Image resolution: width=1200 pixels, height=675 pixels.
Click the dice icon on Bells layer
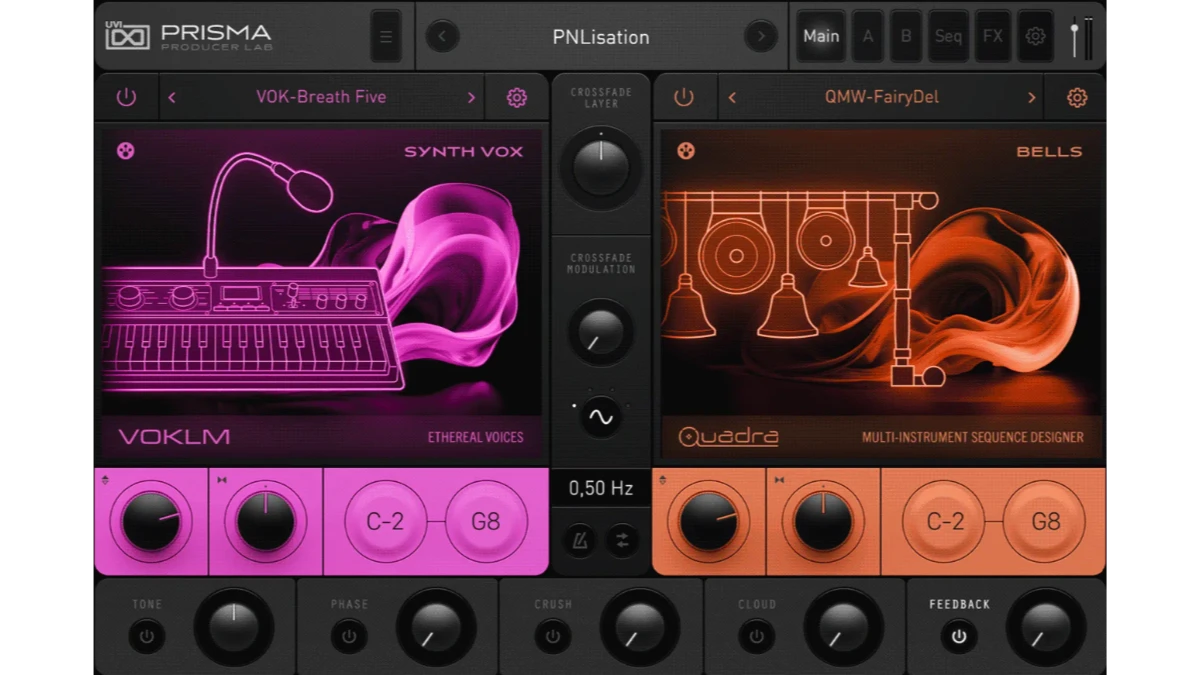(x=685, y=151)
